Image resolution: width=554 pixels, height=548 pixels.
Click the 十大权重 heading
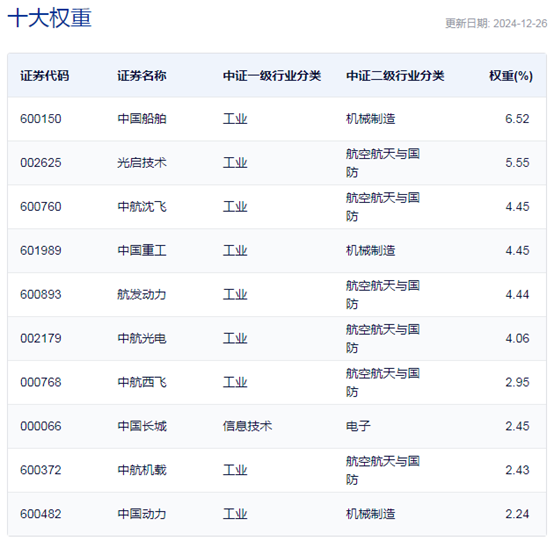(49, 18)
